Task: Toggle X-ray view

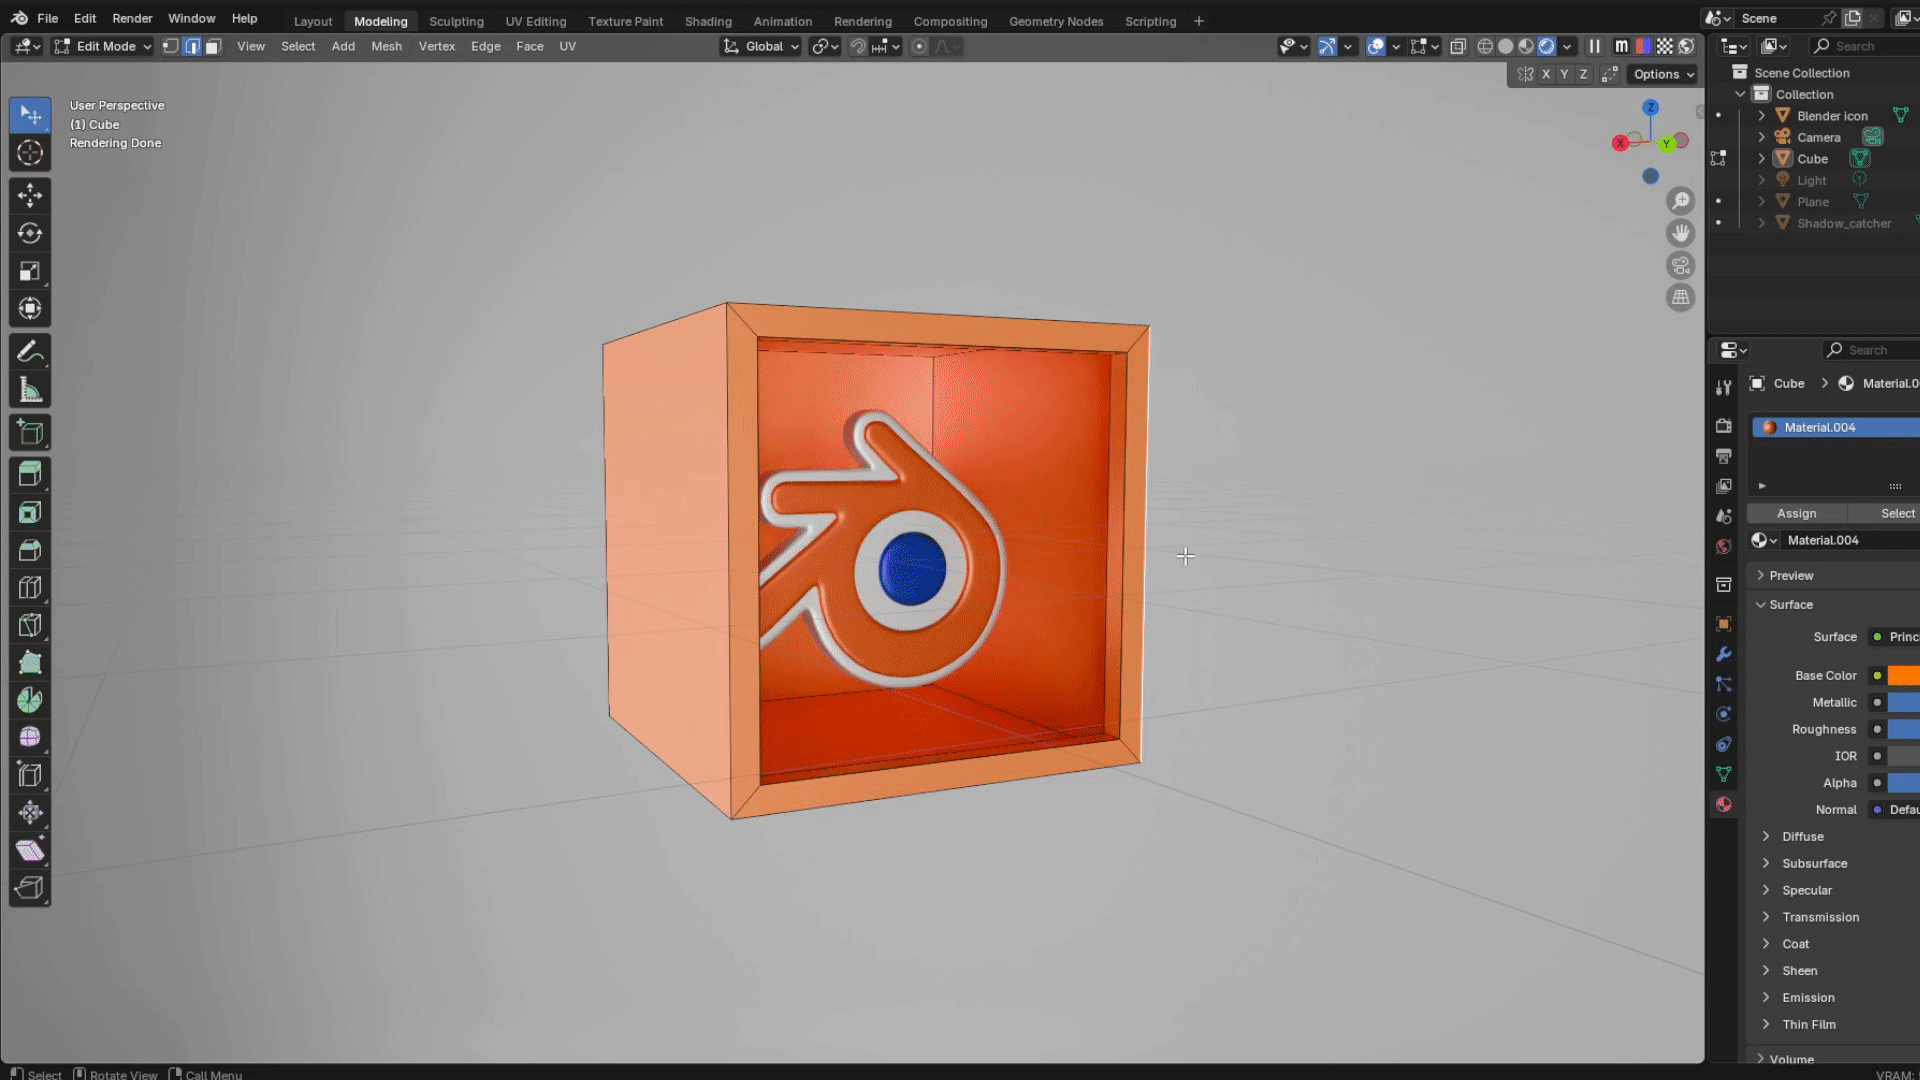Action: pos(1458,46)
